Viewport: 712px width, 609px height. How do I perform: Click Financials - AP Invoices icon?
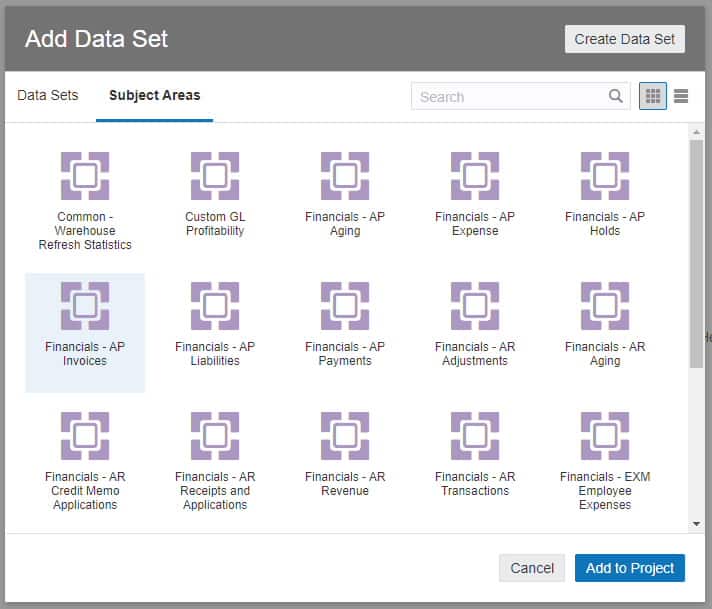tap(85, 306)
